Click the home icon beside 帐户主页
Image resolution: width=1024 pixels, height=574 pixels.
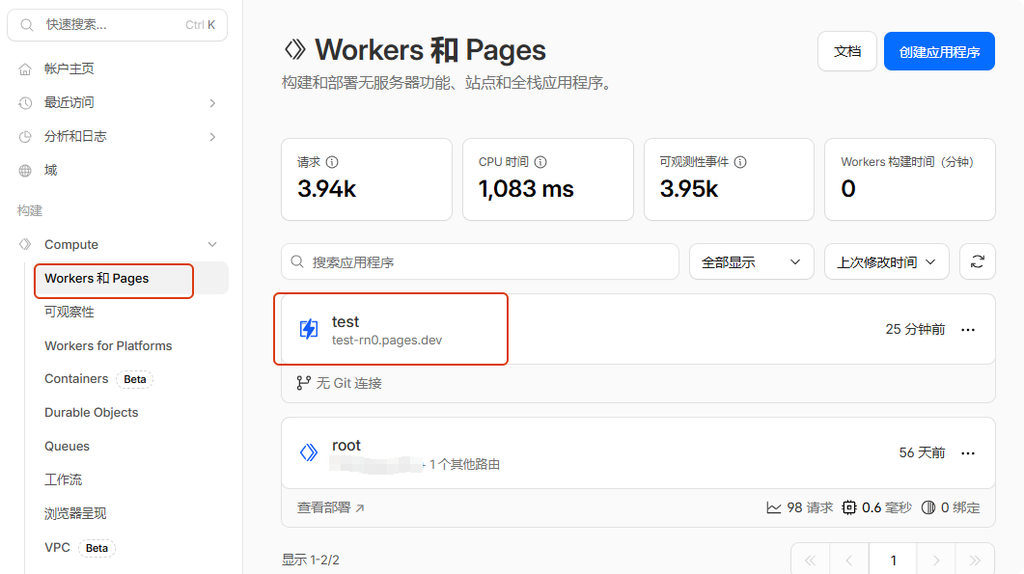pos(25,69)
